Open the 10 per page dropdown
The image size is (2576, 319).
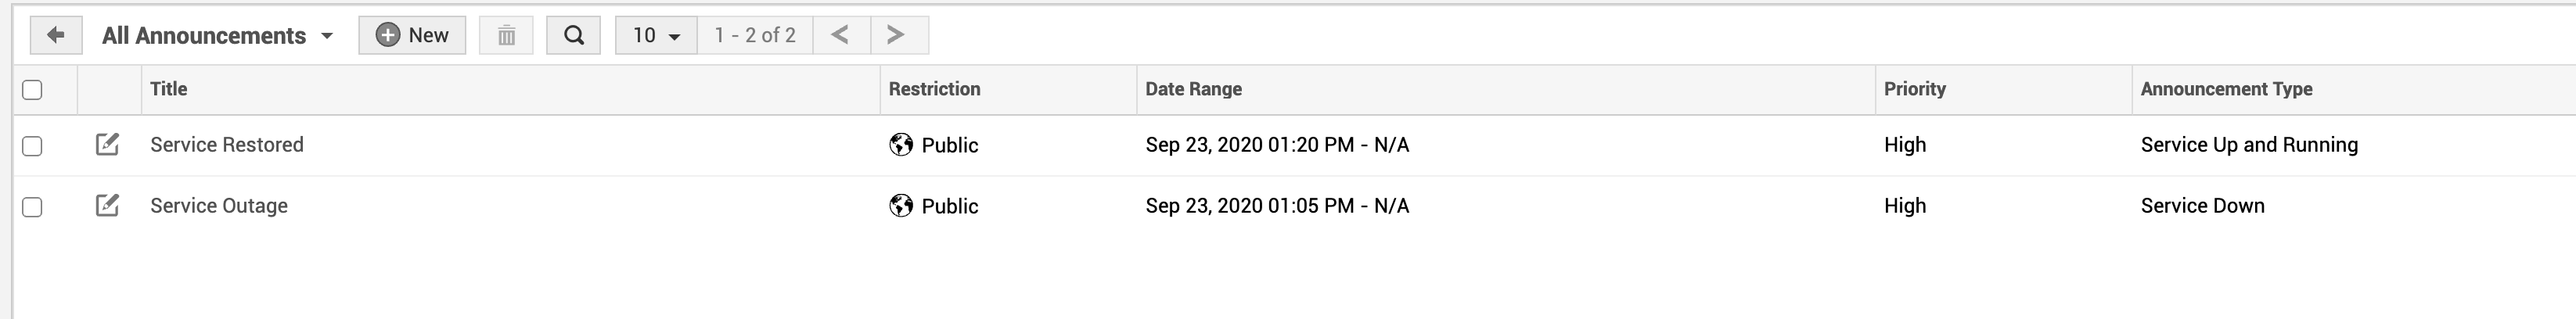coord(656,36)
